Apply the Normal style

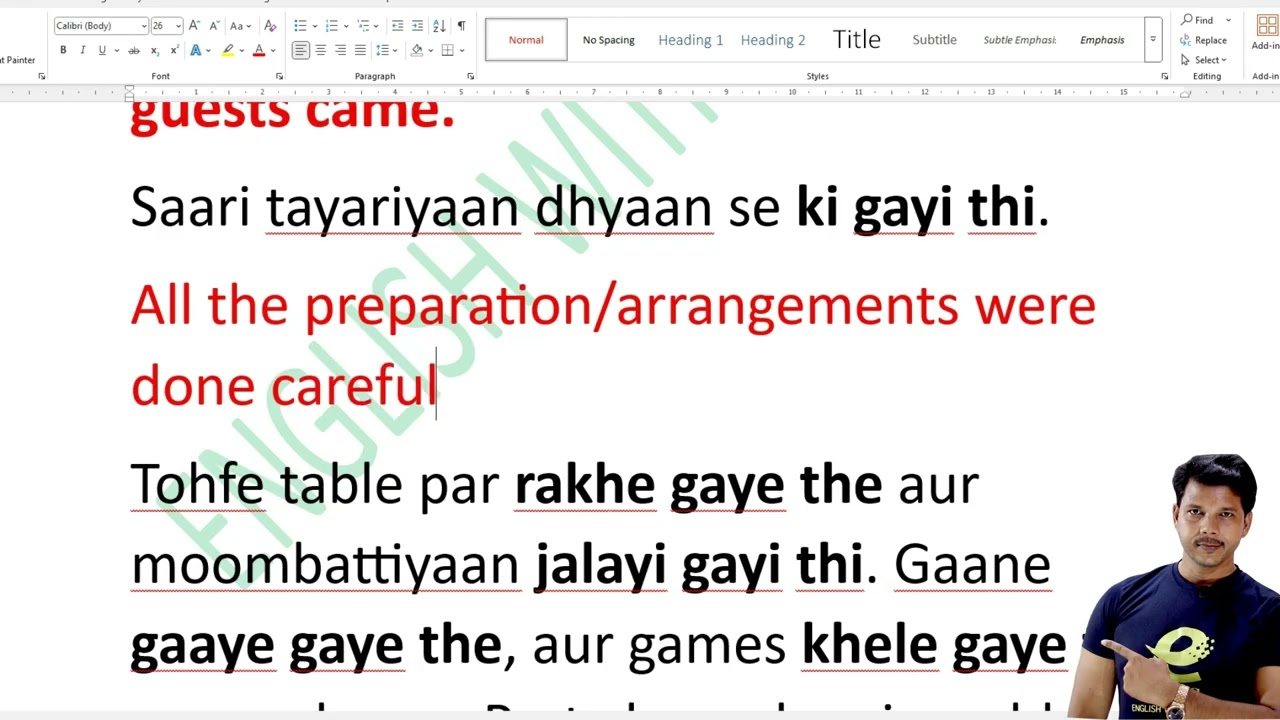(x=526, y=40)
